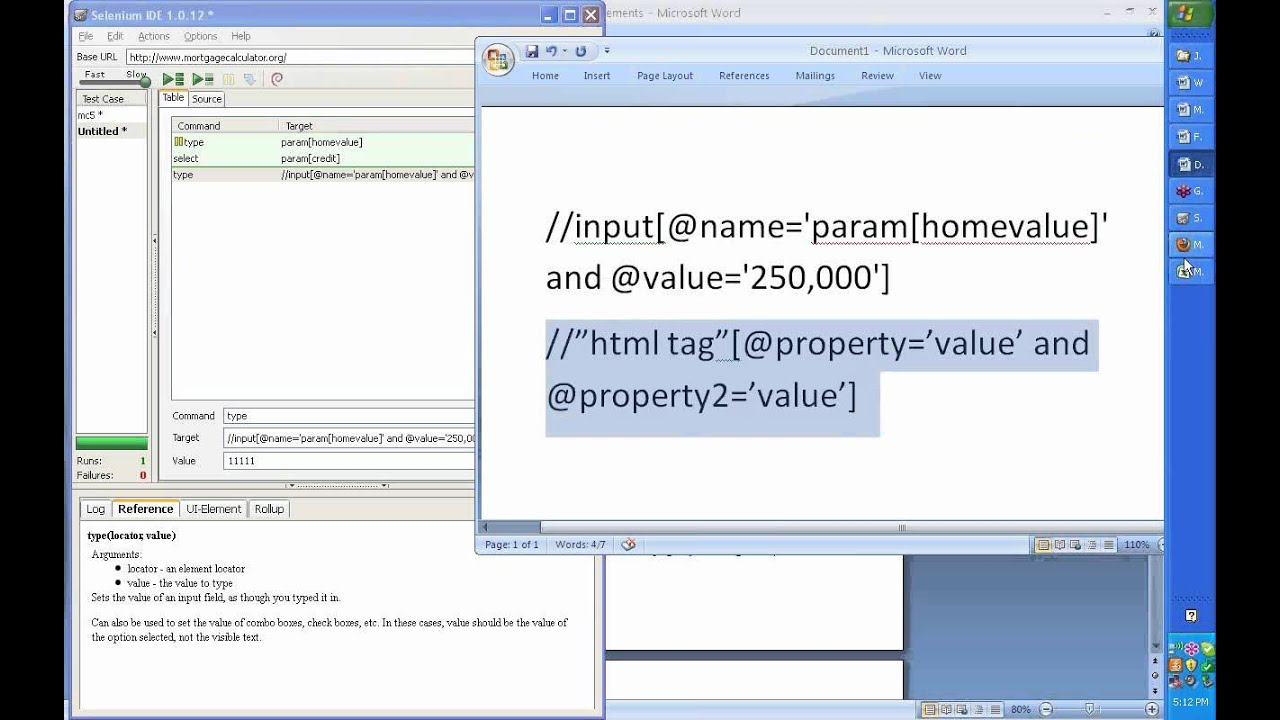Open Word Mailings ribbon tab

[x=815, y=76]
